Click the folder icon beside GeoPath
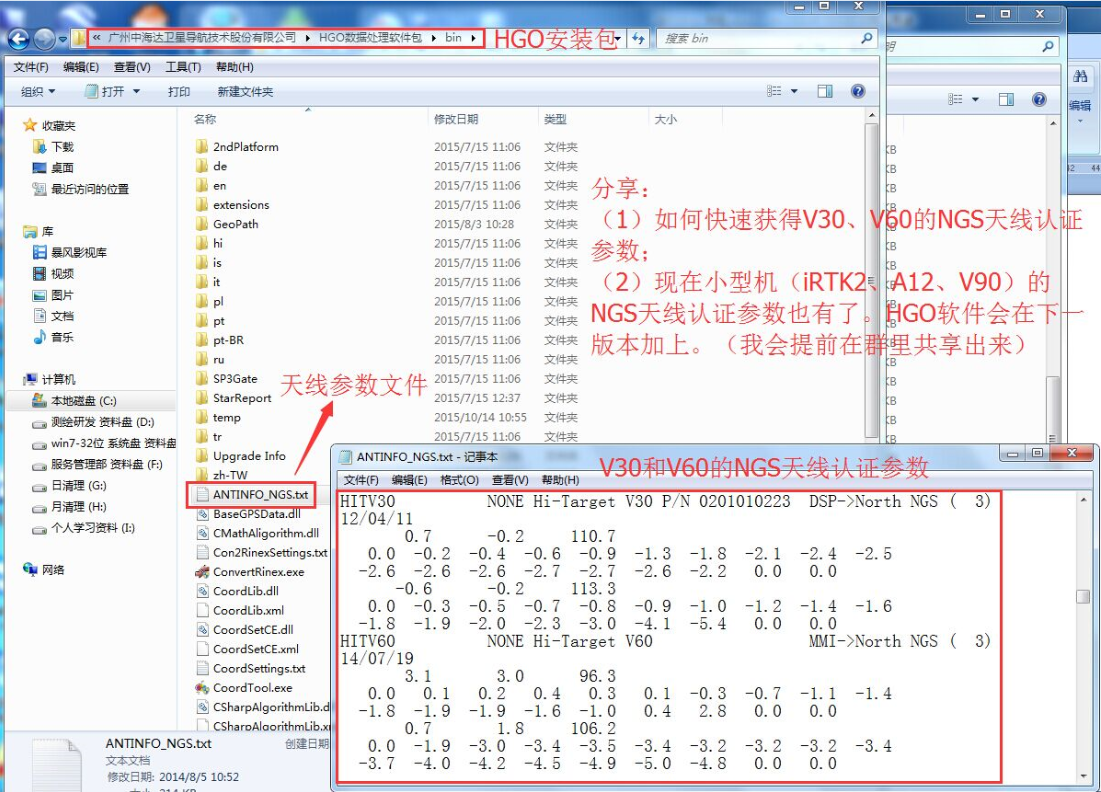Screen dimensions: 1101x792 pos(202,223)
